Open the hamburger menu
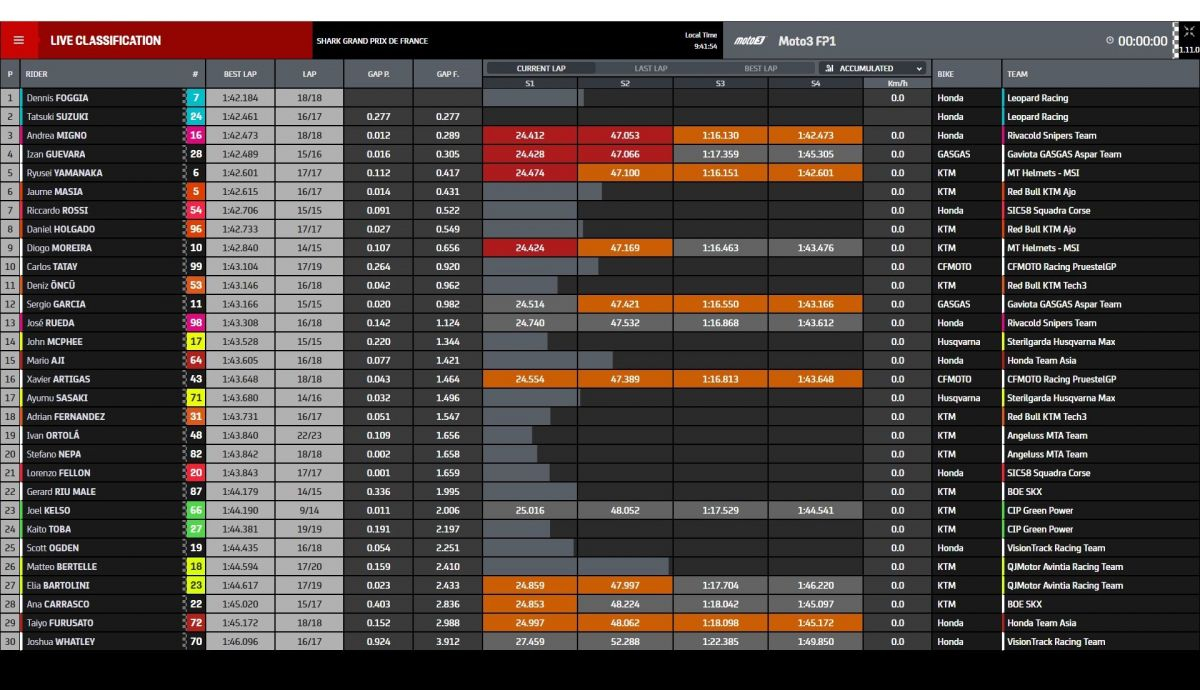1200x690 pixels. (x=18, y=41)
